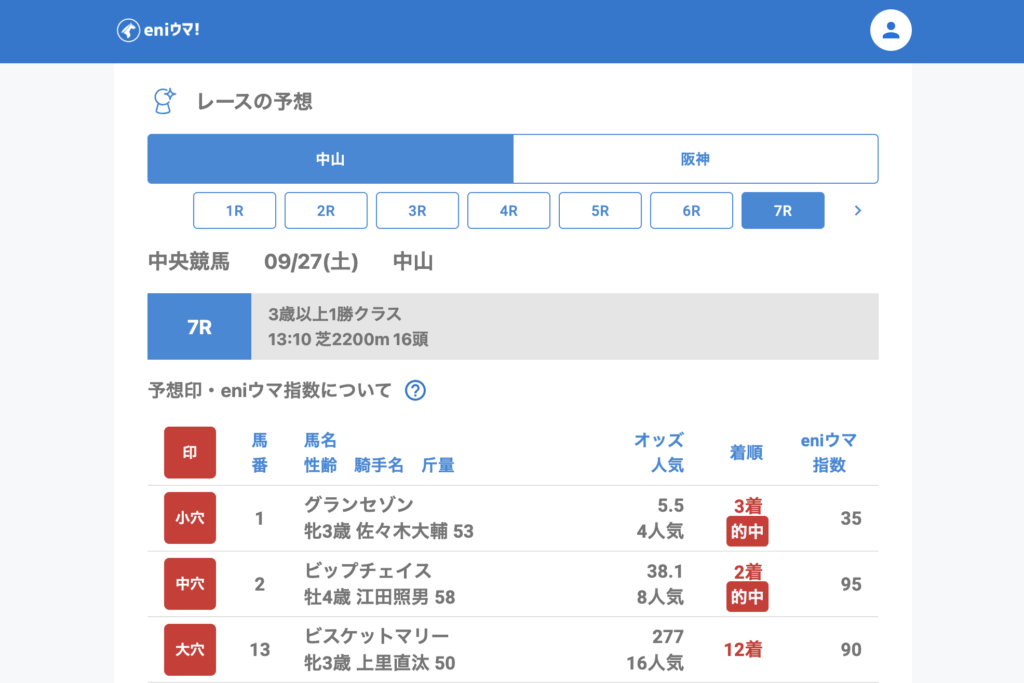Image resolution: width=1024 pixels, height=683 pixels.
Task: Click horse name グランセゾン
Action: pos(359,504)
